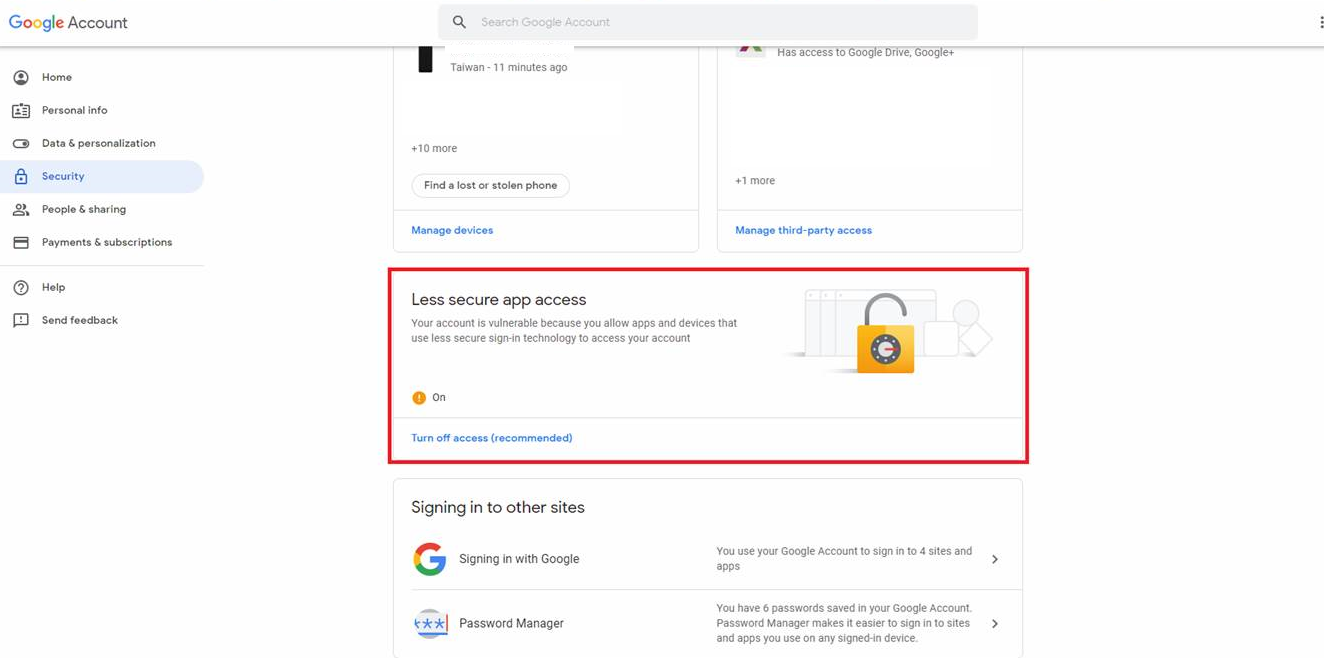Expand the Password Manager chevron arrow
The width and height of the screenshot is (1324, 658).
pyautogui.click(x=995, y=623)
